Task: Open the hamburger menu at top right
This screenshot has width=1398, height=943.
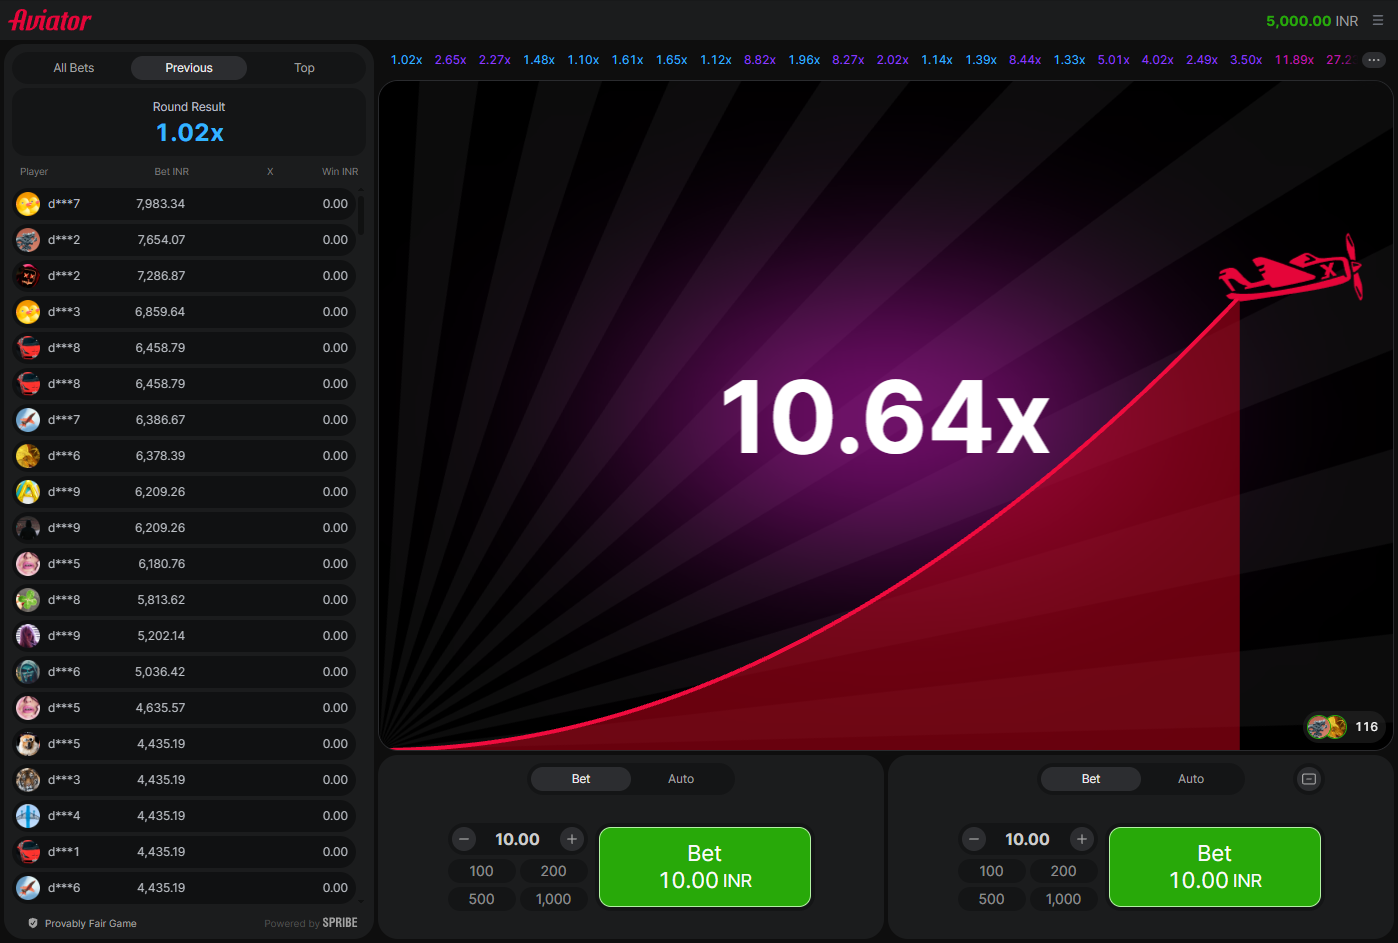Action: click(x=1378, y=20)
